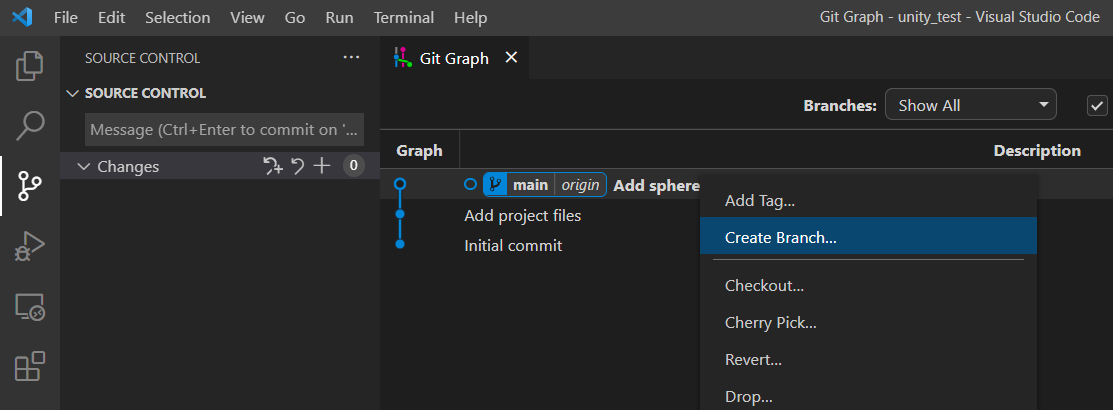1113x410 pixels.
Task: Click the changes count badge showing 0
Action: (x=353, y=167)
